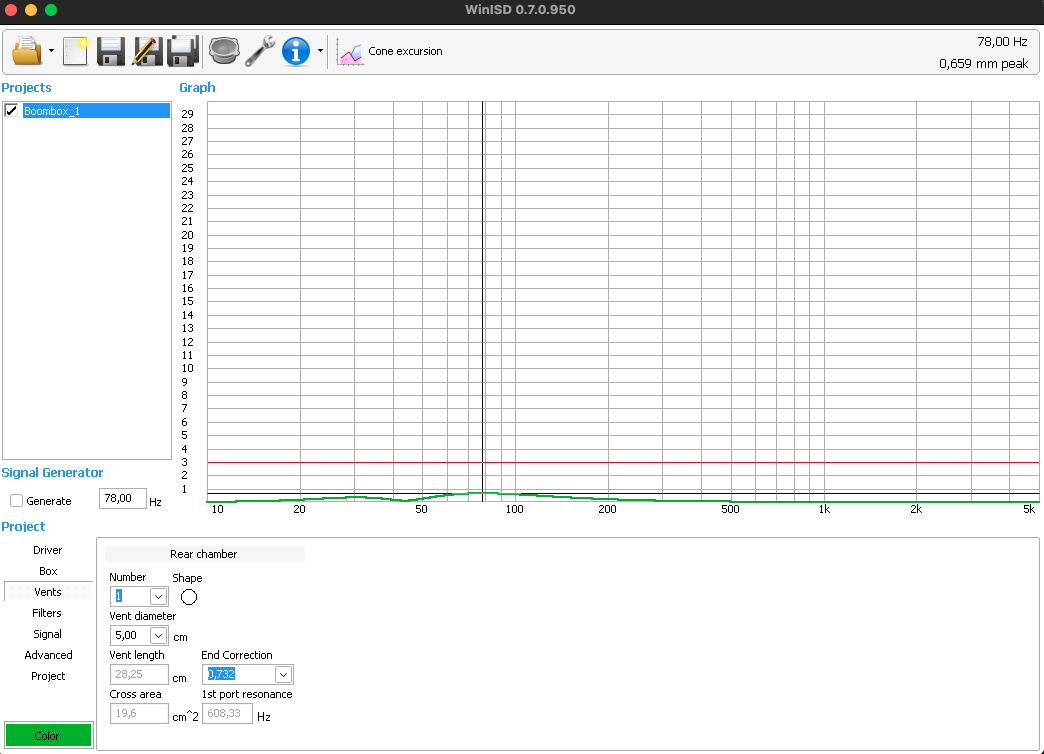Select the Vents tab
Image resolution: width=1044 pixels, height=754 pixels.
pos(48,591)
